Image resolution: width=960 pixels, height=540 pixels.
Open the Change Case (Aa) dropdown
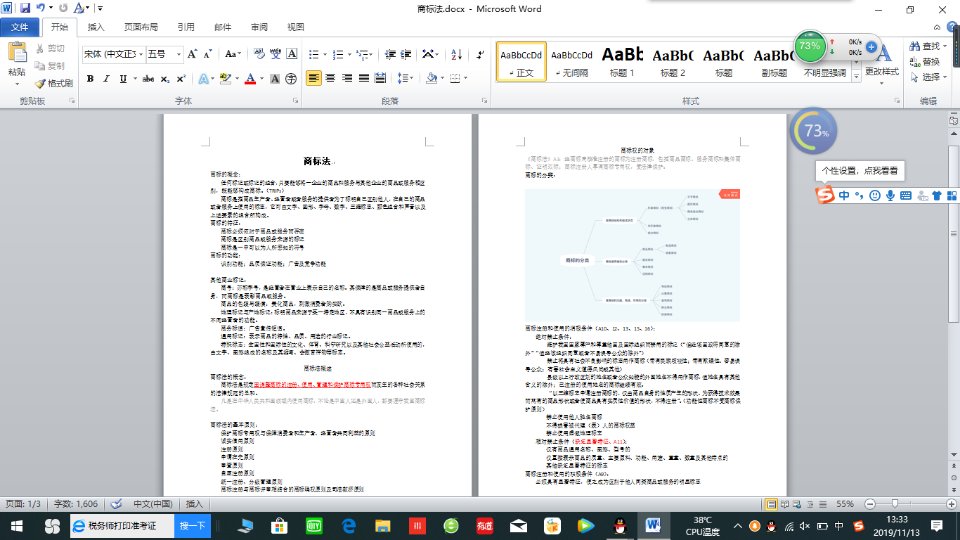(233, 54)
